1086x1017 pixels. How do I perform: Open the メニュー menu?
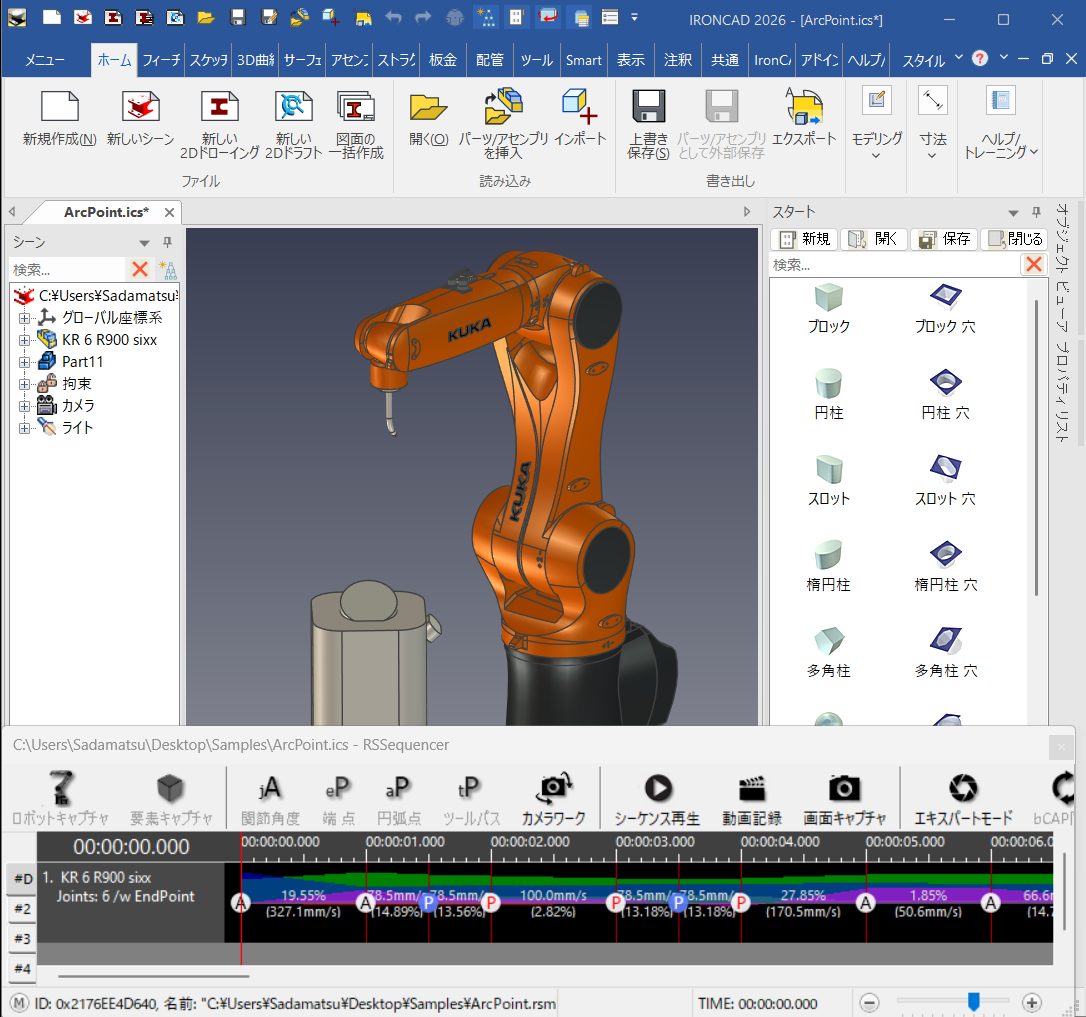pos(45,60)
